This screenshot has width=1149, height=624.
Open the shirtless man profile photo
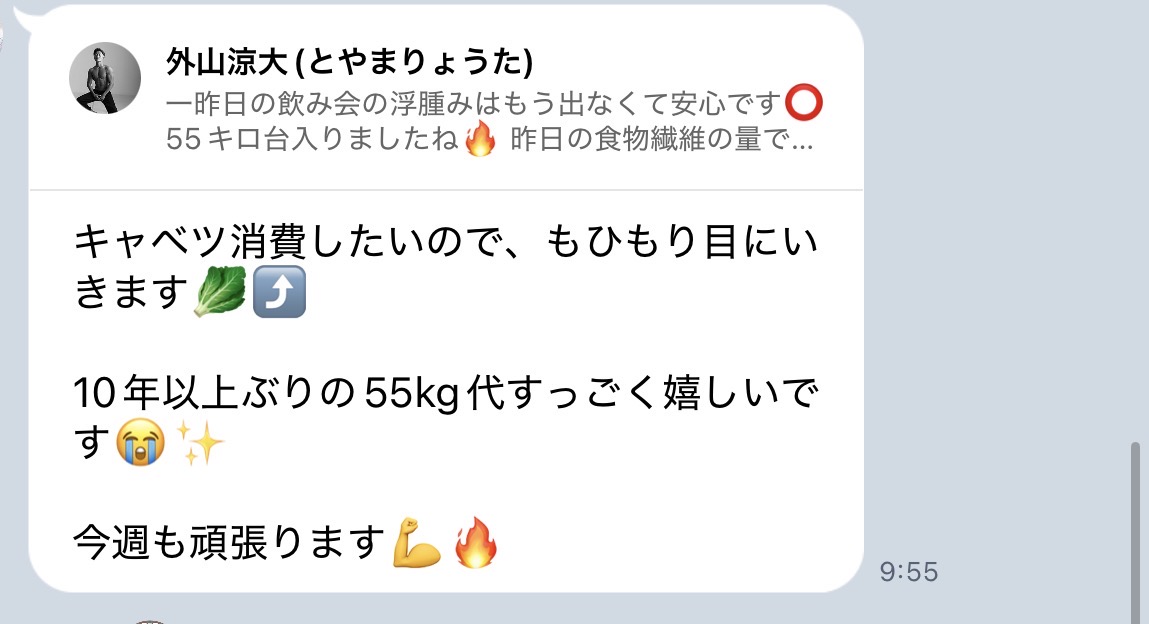105,78
